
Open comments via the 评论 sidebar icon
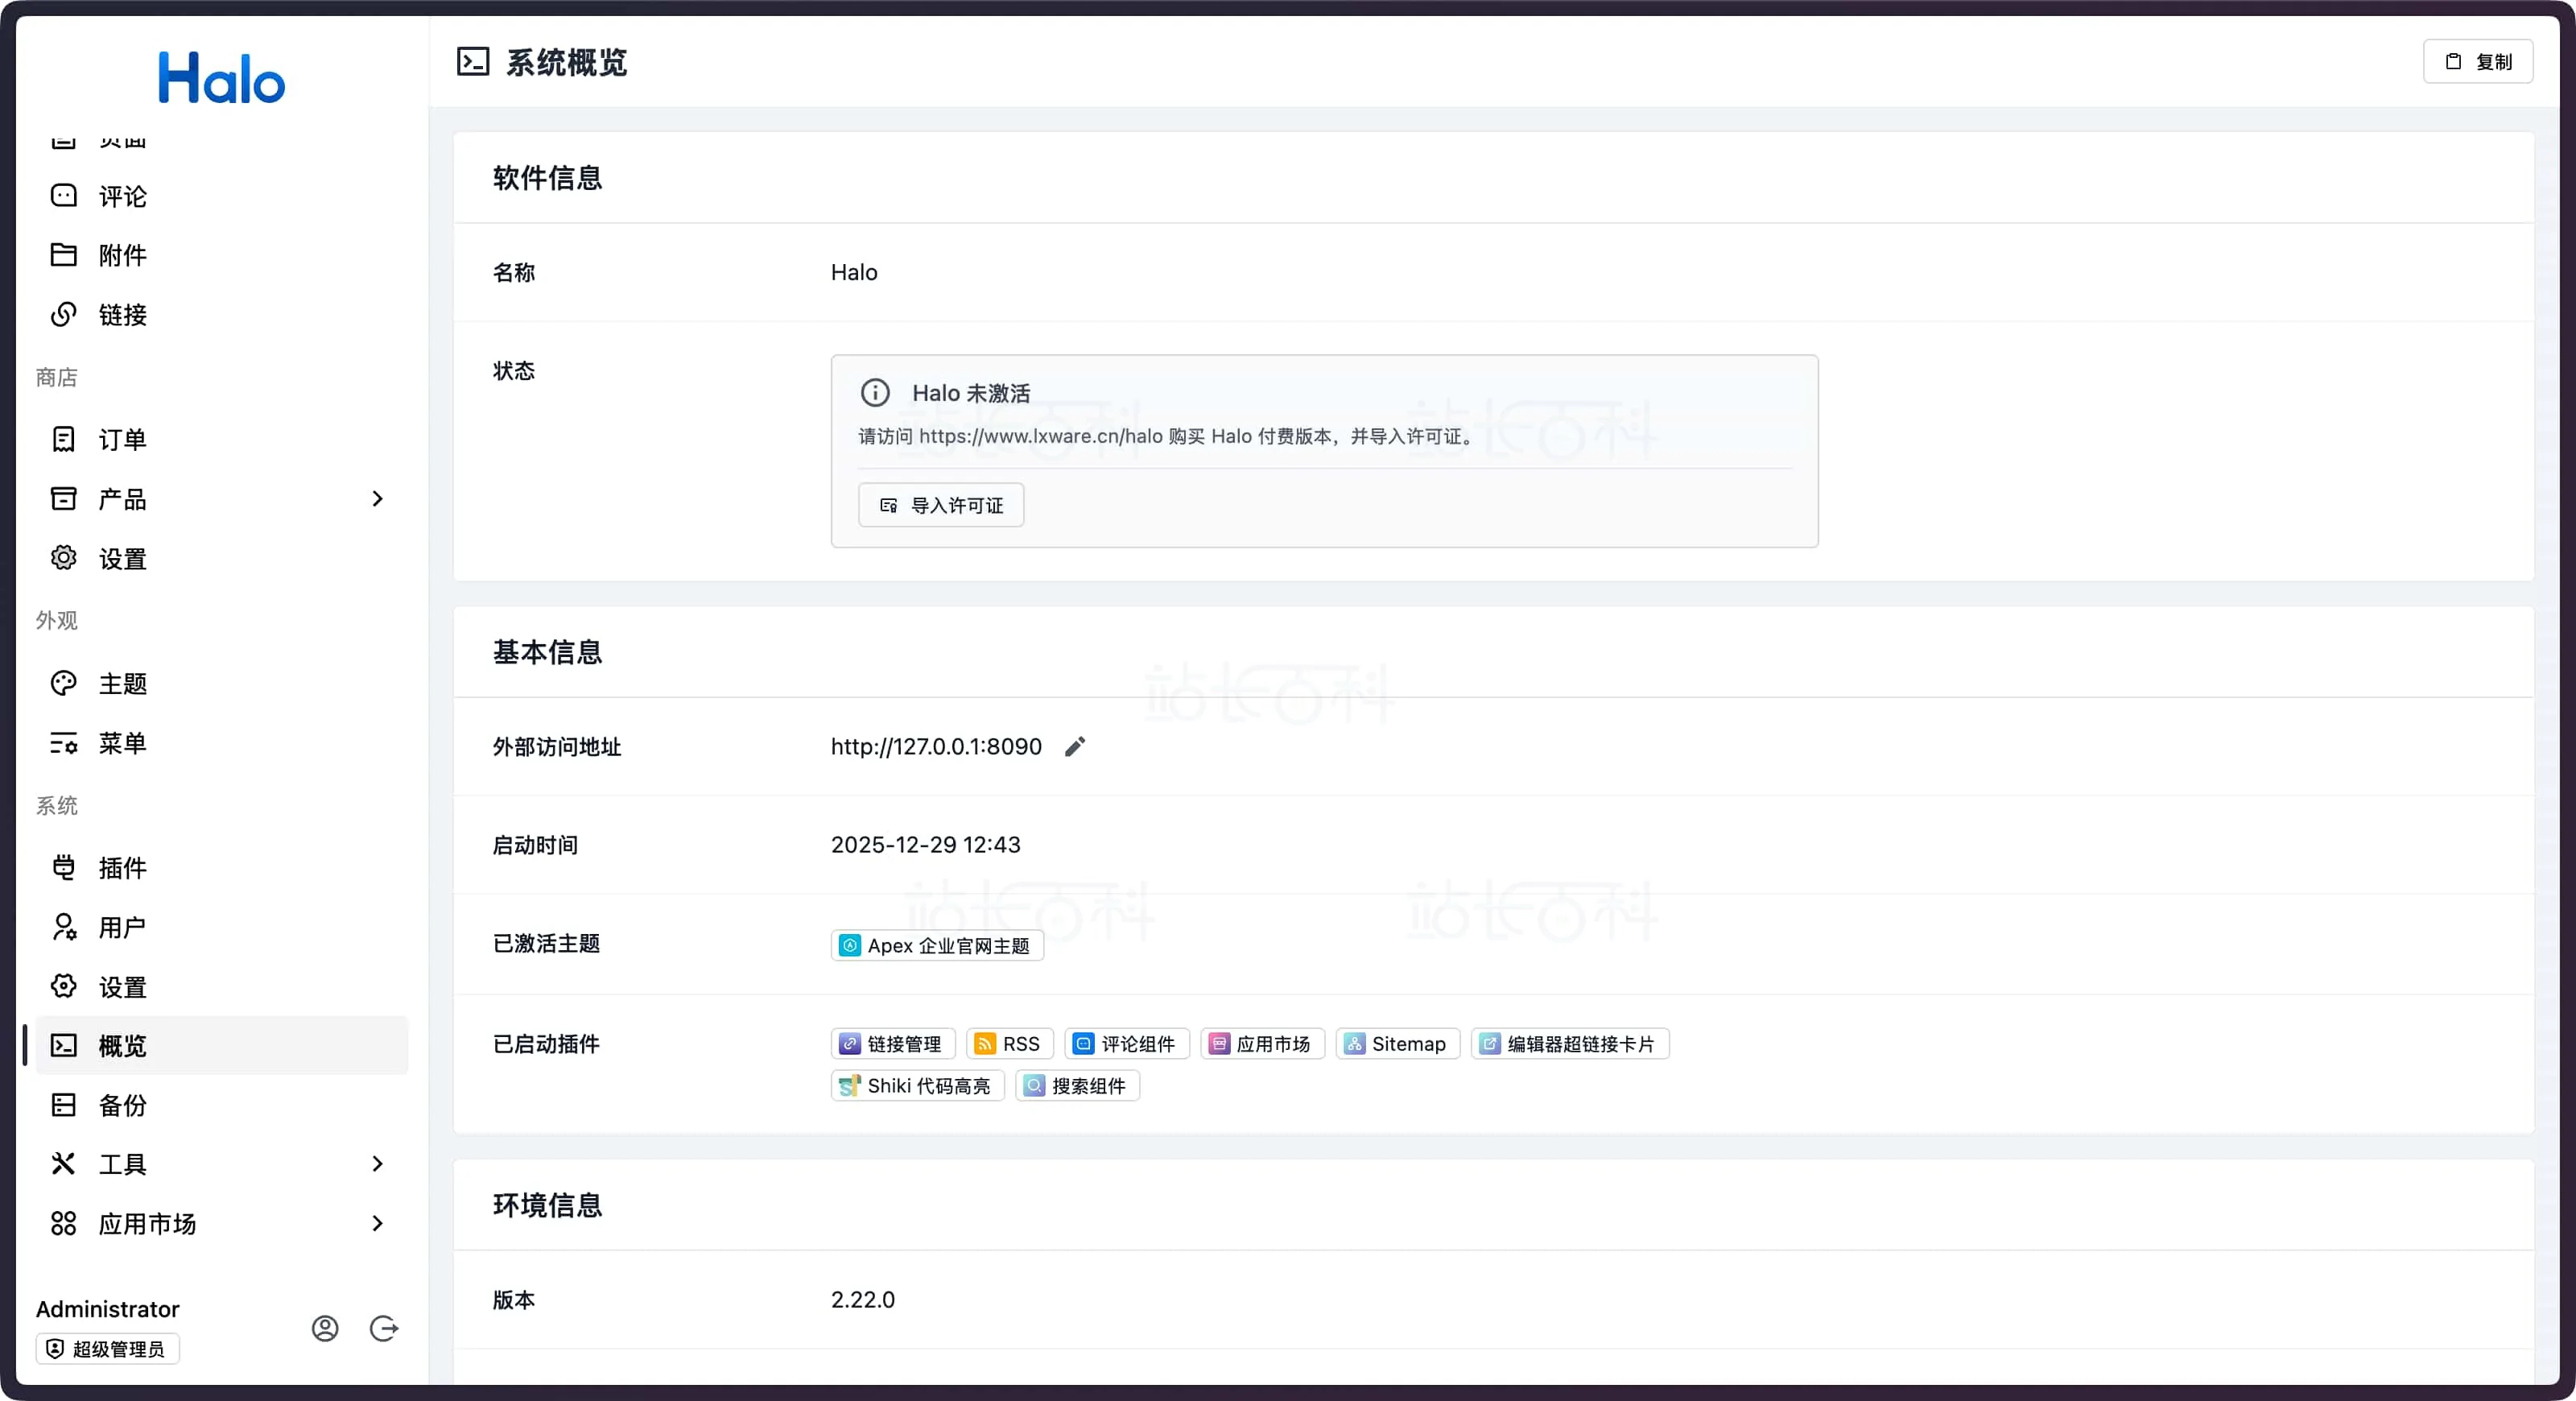[x=63, y=195]
